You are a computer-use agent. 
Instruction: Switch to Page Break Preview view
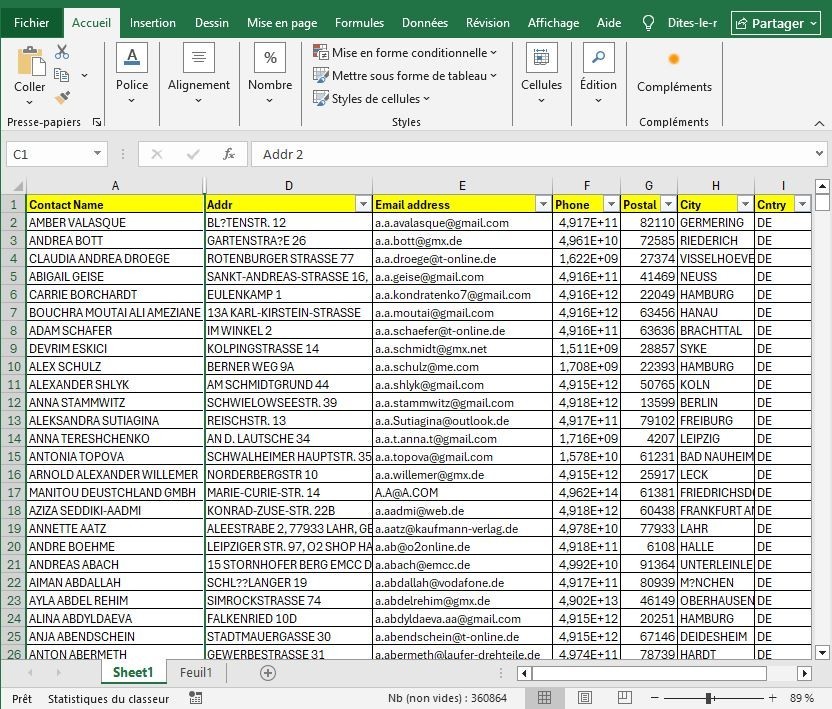point(625,697)
